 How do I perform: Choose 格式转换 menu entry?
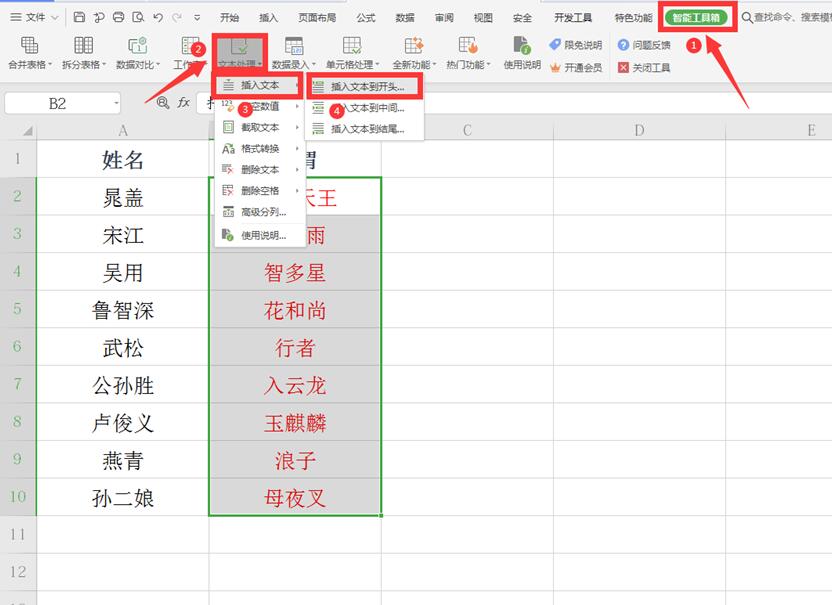259,149
